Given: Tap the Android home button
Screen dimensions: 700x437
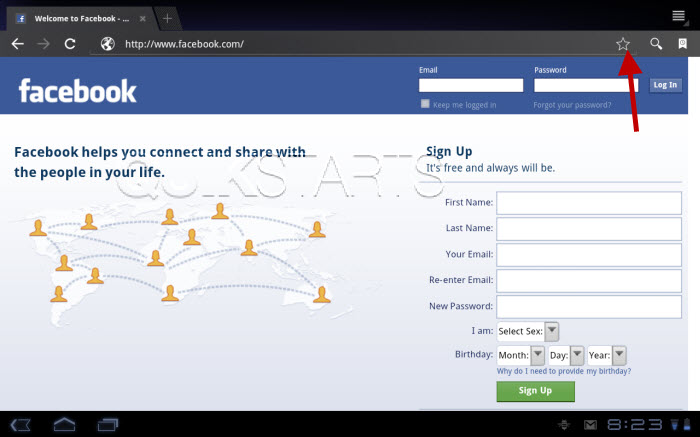Looking at the screenshot, I should (65, 424).
